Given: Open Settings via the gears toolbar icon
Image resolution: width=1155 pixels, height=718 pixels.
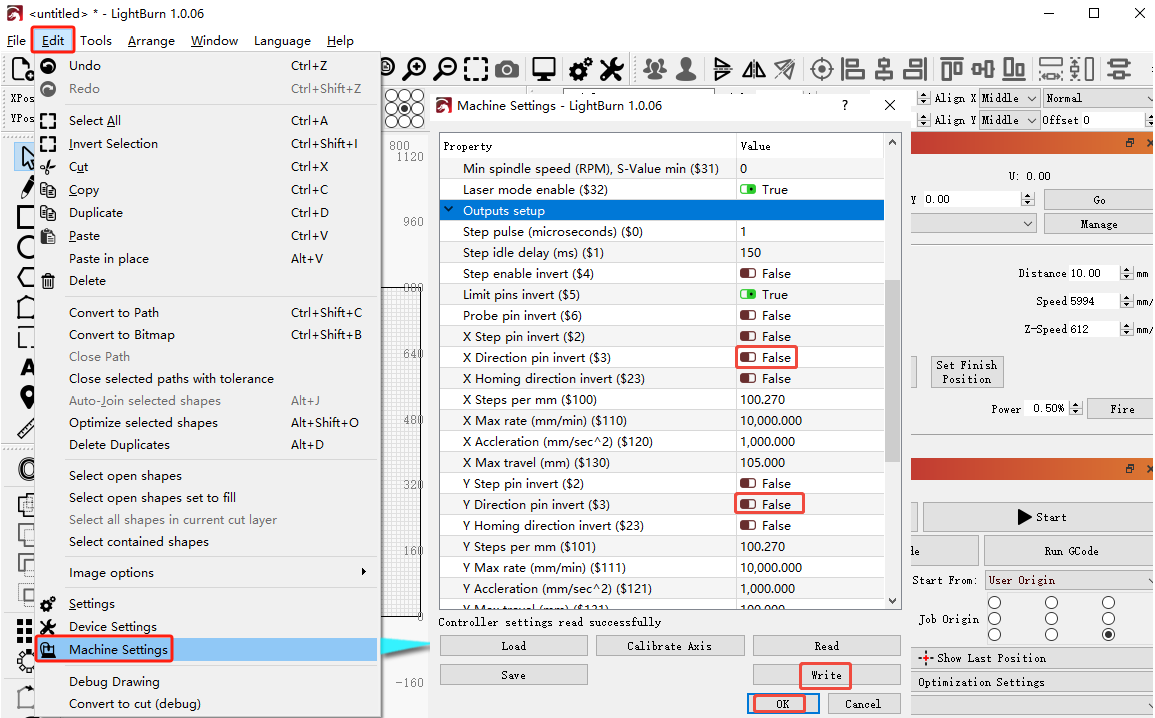Looking at the screenshot, I should tap(580, 69).
